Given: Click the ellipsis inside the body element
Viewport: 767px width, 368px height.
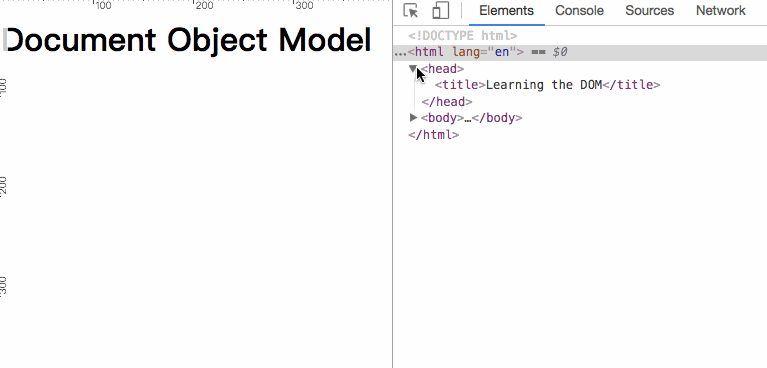Looking at the screenshot, I should [468, 119].
